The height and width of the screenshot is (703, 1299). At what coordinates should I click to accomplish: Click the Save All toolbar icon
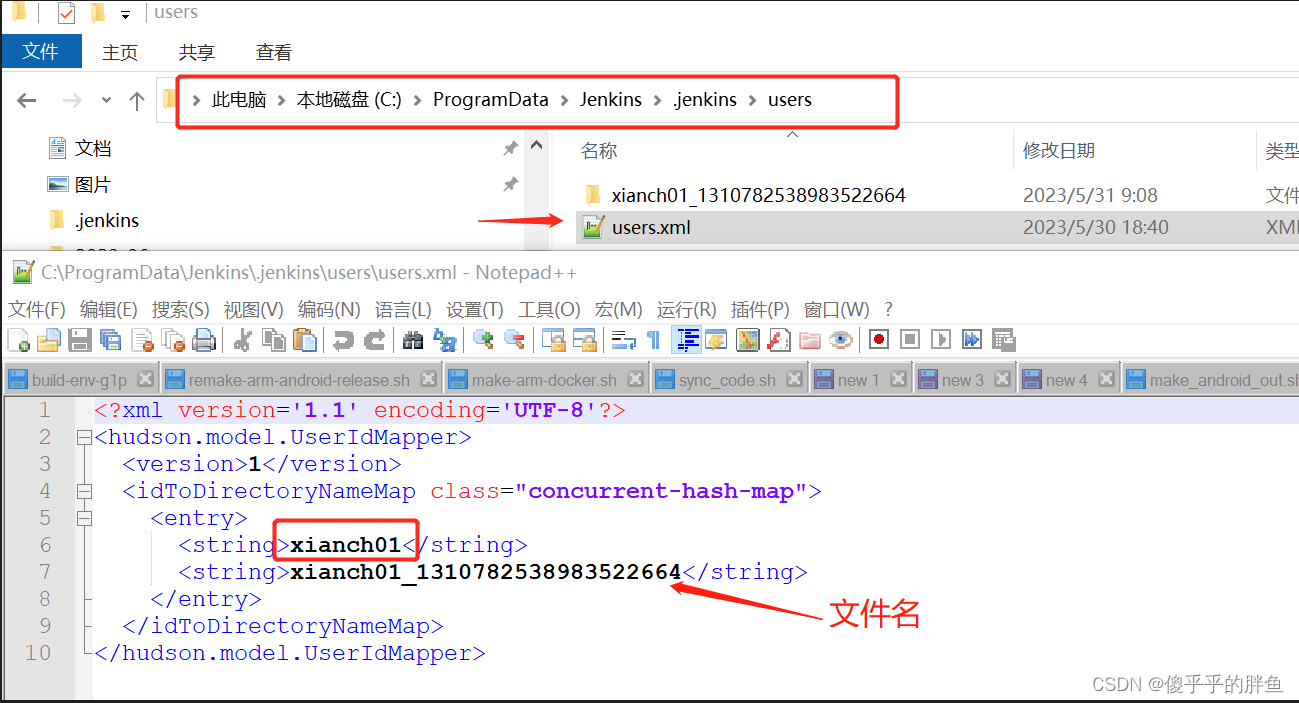point(111,340)
